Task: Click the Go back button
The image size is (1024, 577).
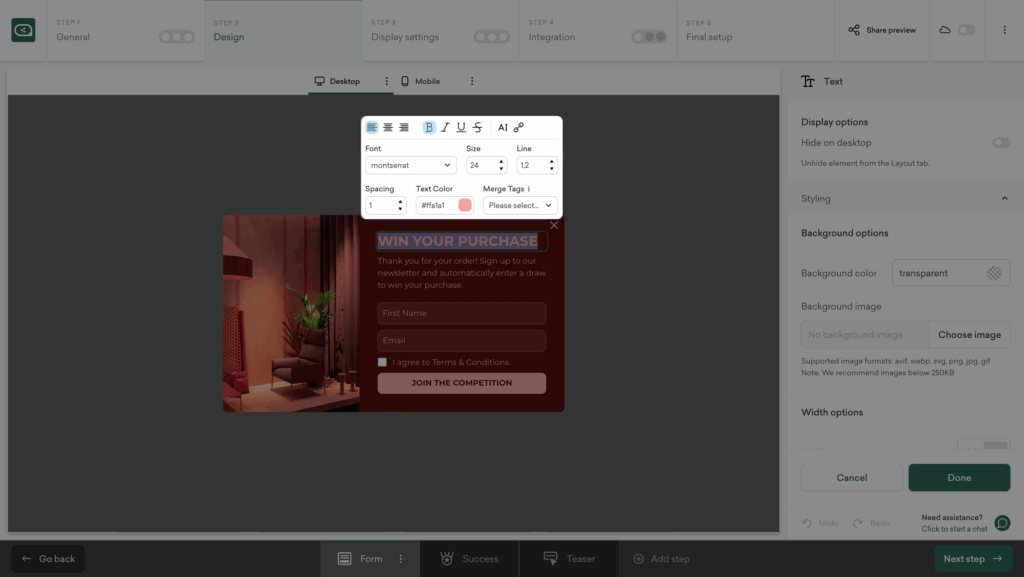Action: click(48, 559)
